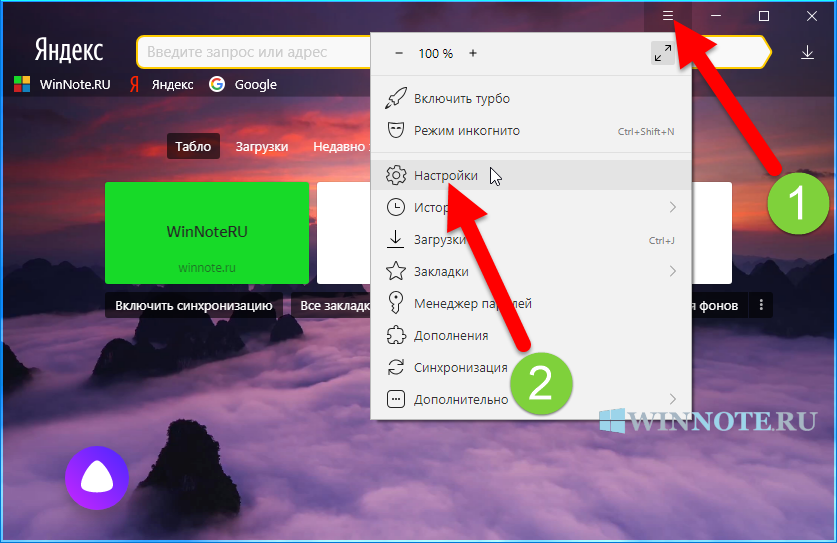Choose Дополнения in the menu
The width and height of the screenshot is (837, 543).
(x=531, y=335)
